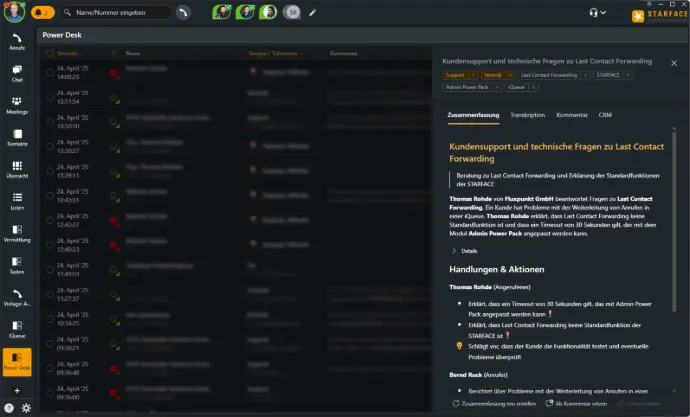Viewport: 690px width, 417px height.
Task: Open own user profile avatar
Action: (14, 12)
